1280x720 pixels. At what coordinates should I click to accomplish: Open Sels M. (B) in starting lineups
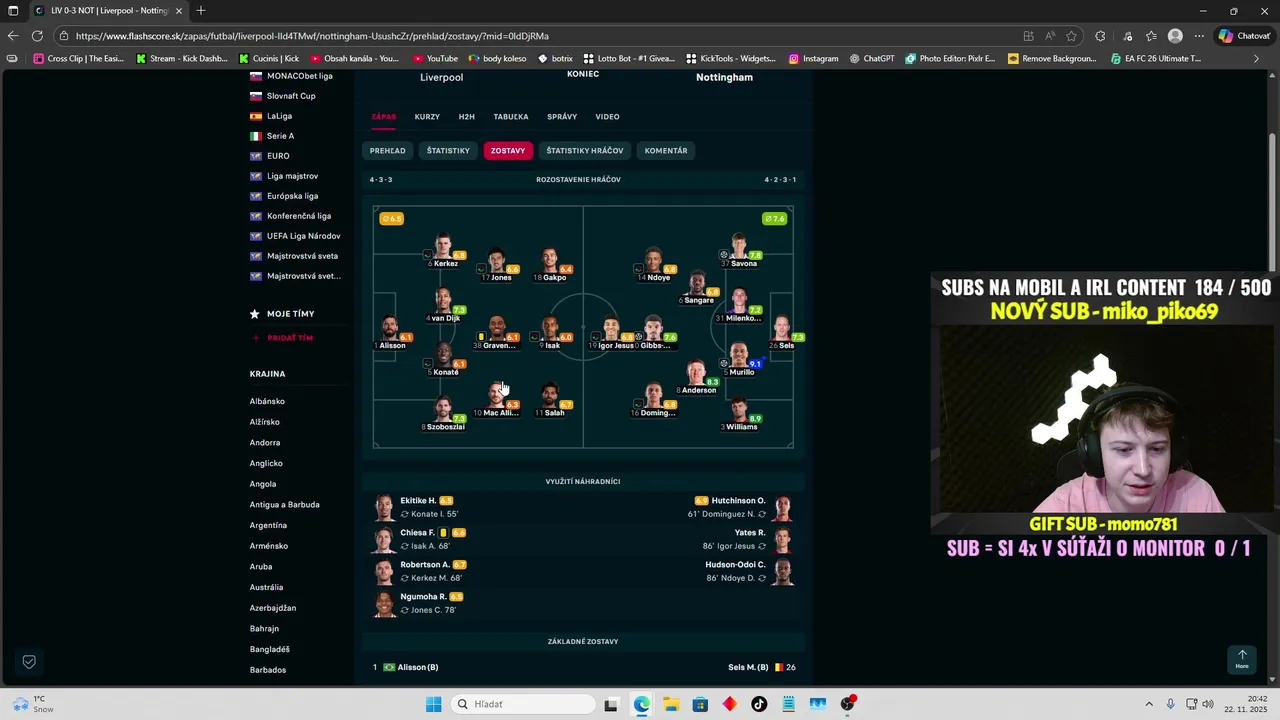pos(748,667)
